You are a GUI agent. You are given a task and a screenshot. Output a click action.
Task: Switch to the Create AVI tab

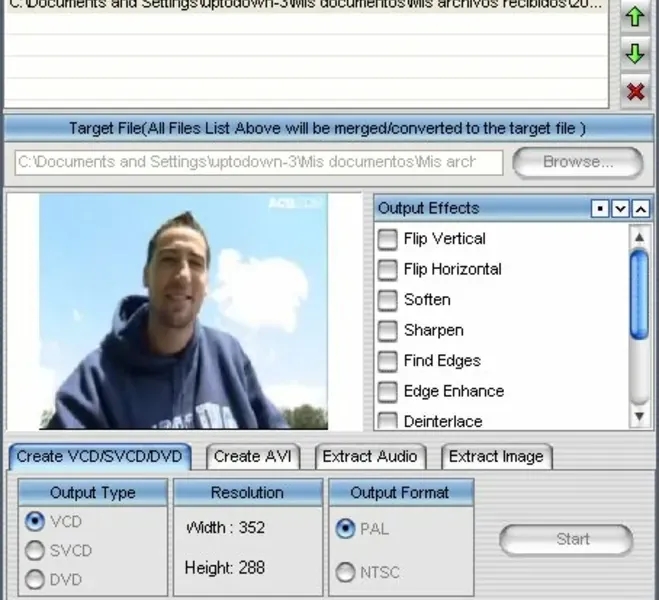coord(253,457)
